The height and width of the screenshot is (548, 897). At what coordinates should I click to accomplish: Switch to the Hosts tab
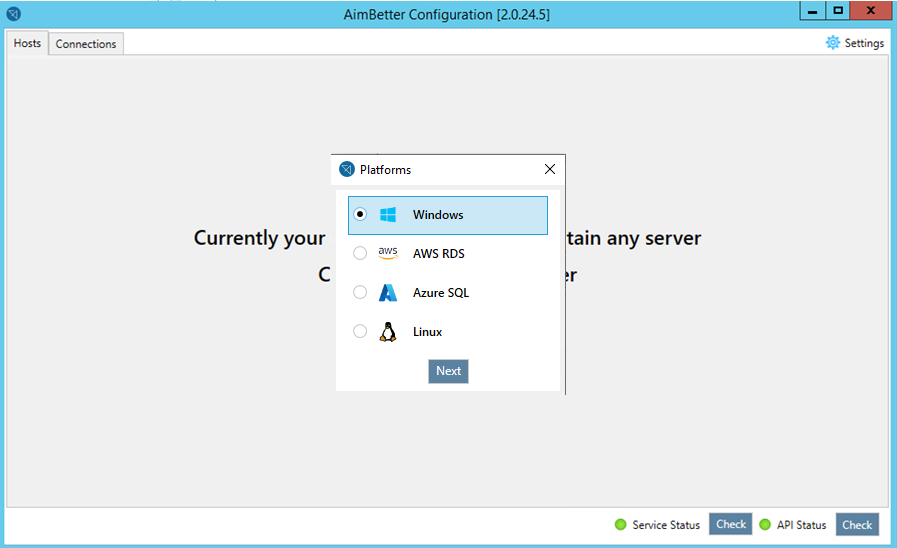point(27,43)
